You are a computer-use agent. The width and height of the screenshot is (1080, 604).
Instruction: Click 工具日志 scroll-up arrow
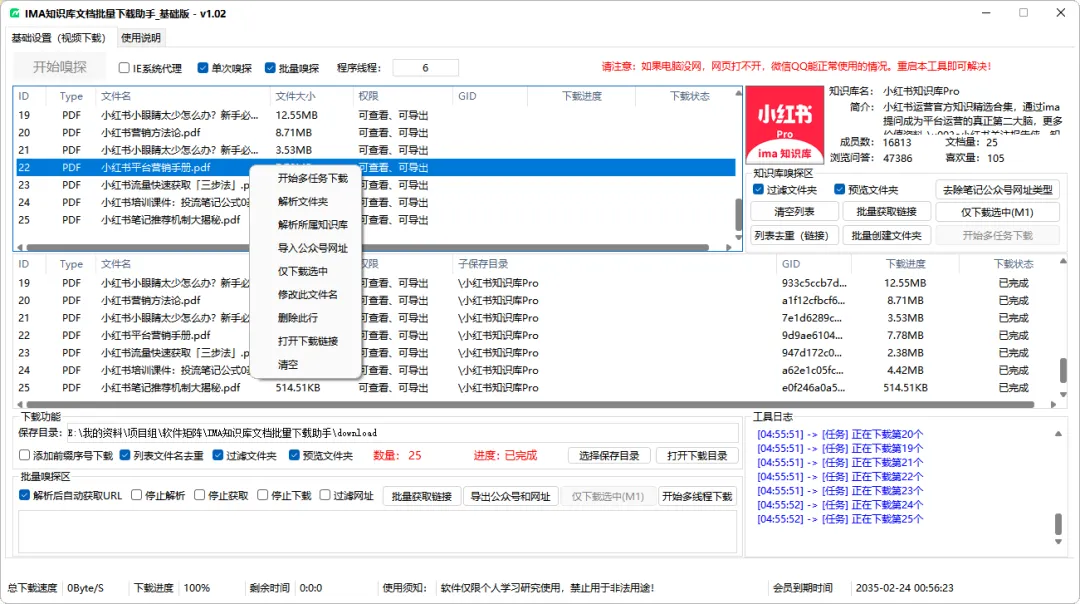point(1058,434)
